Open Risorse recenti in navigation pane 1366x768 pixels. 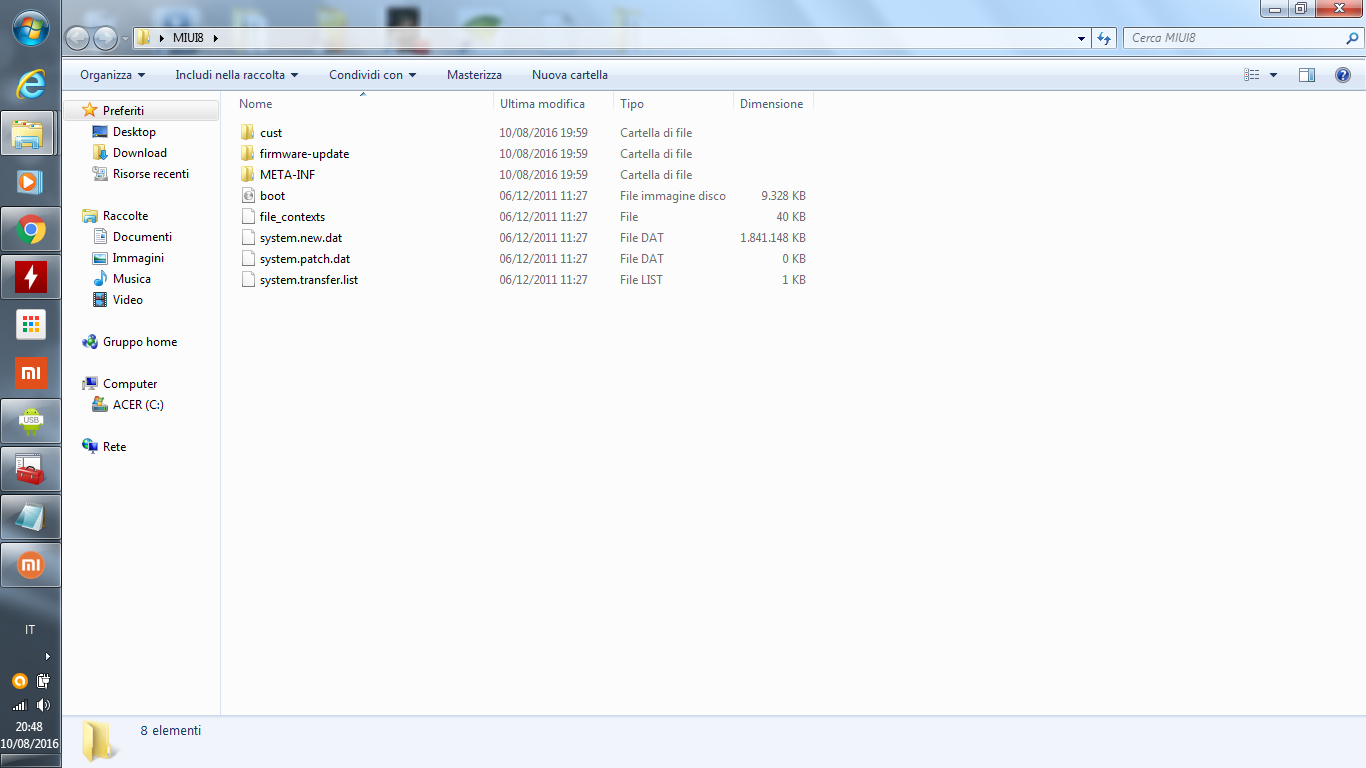pyautogui.click(x=151, y=174)
